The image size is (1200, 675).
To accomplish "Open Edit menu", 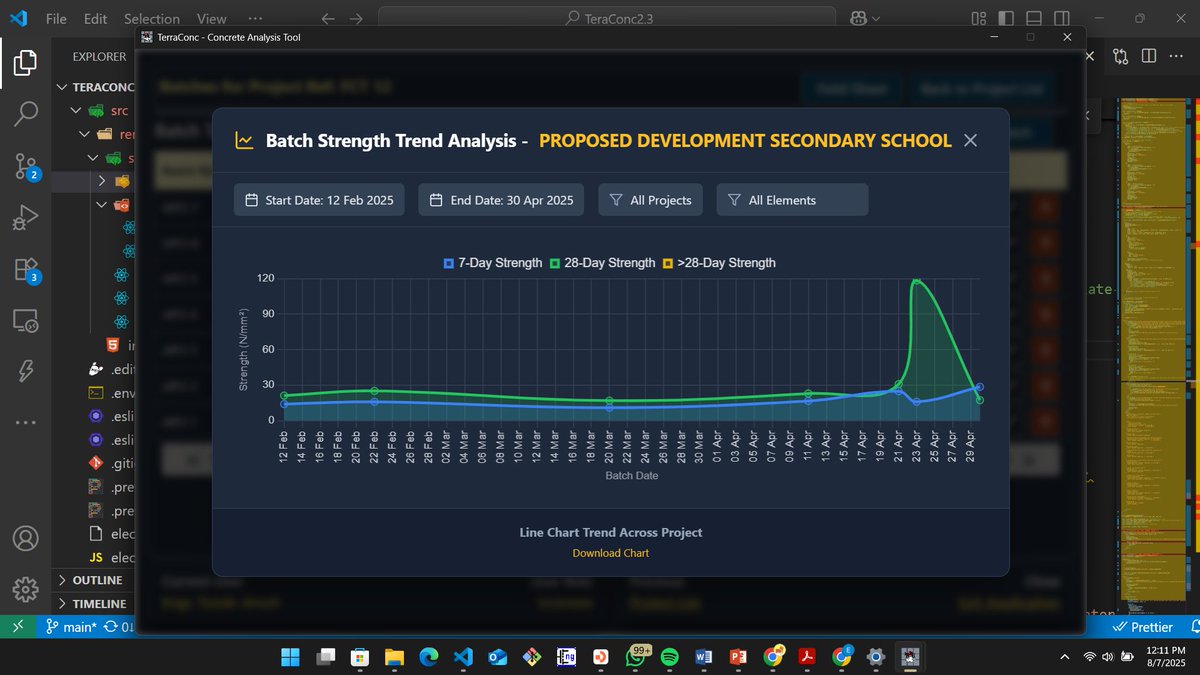I will tap(95, 18).
